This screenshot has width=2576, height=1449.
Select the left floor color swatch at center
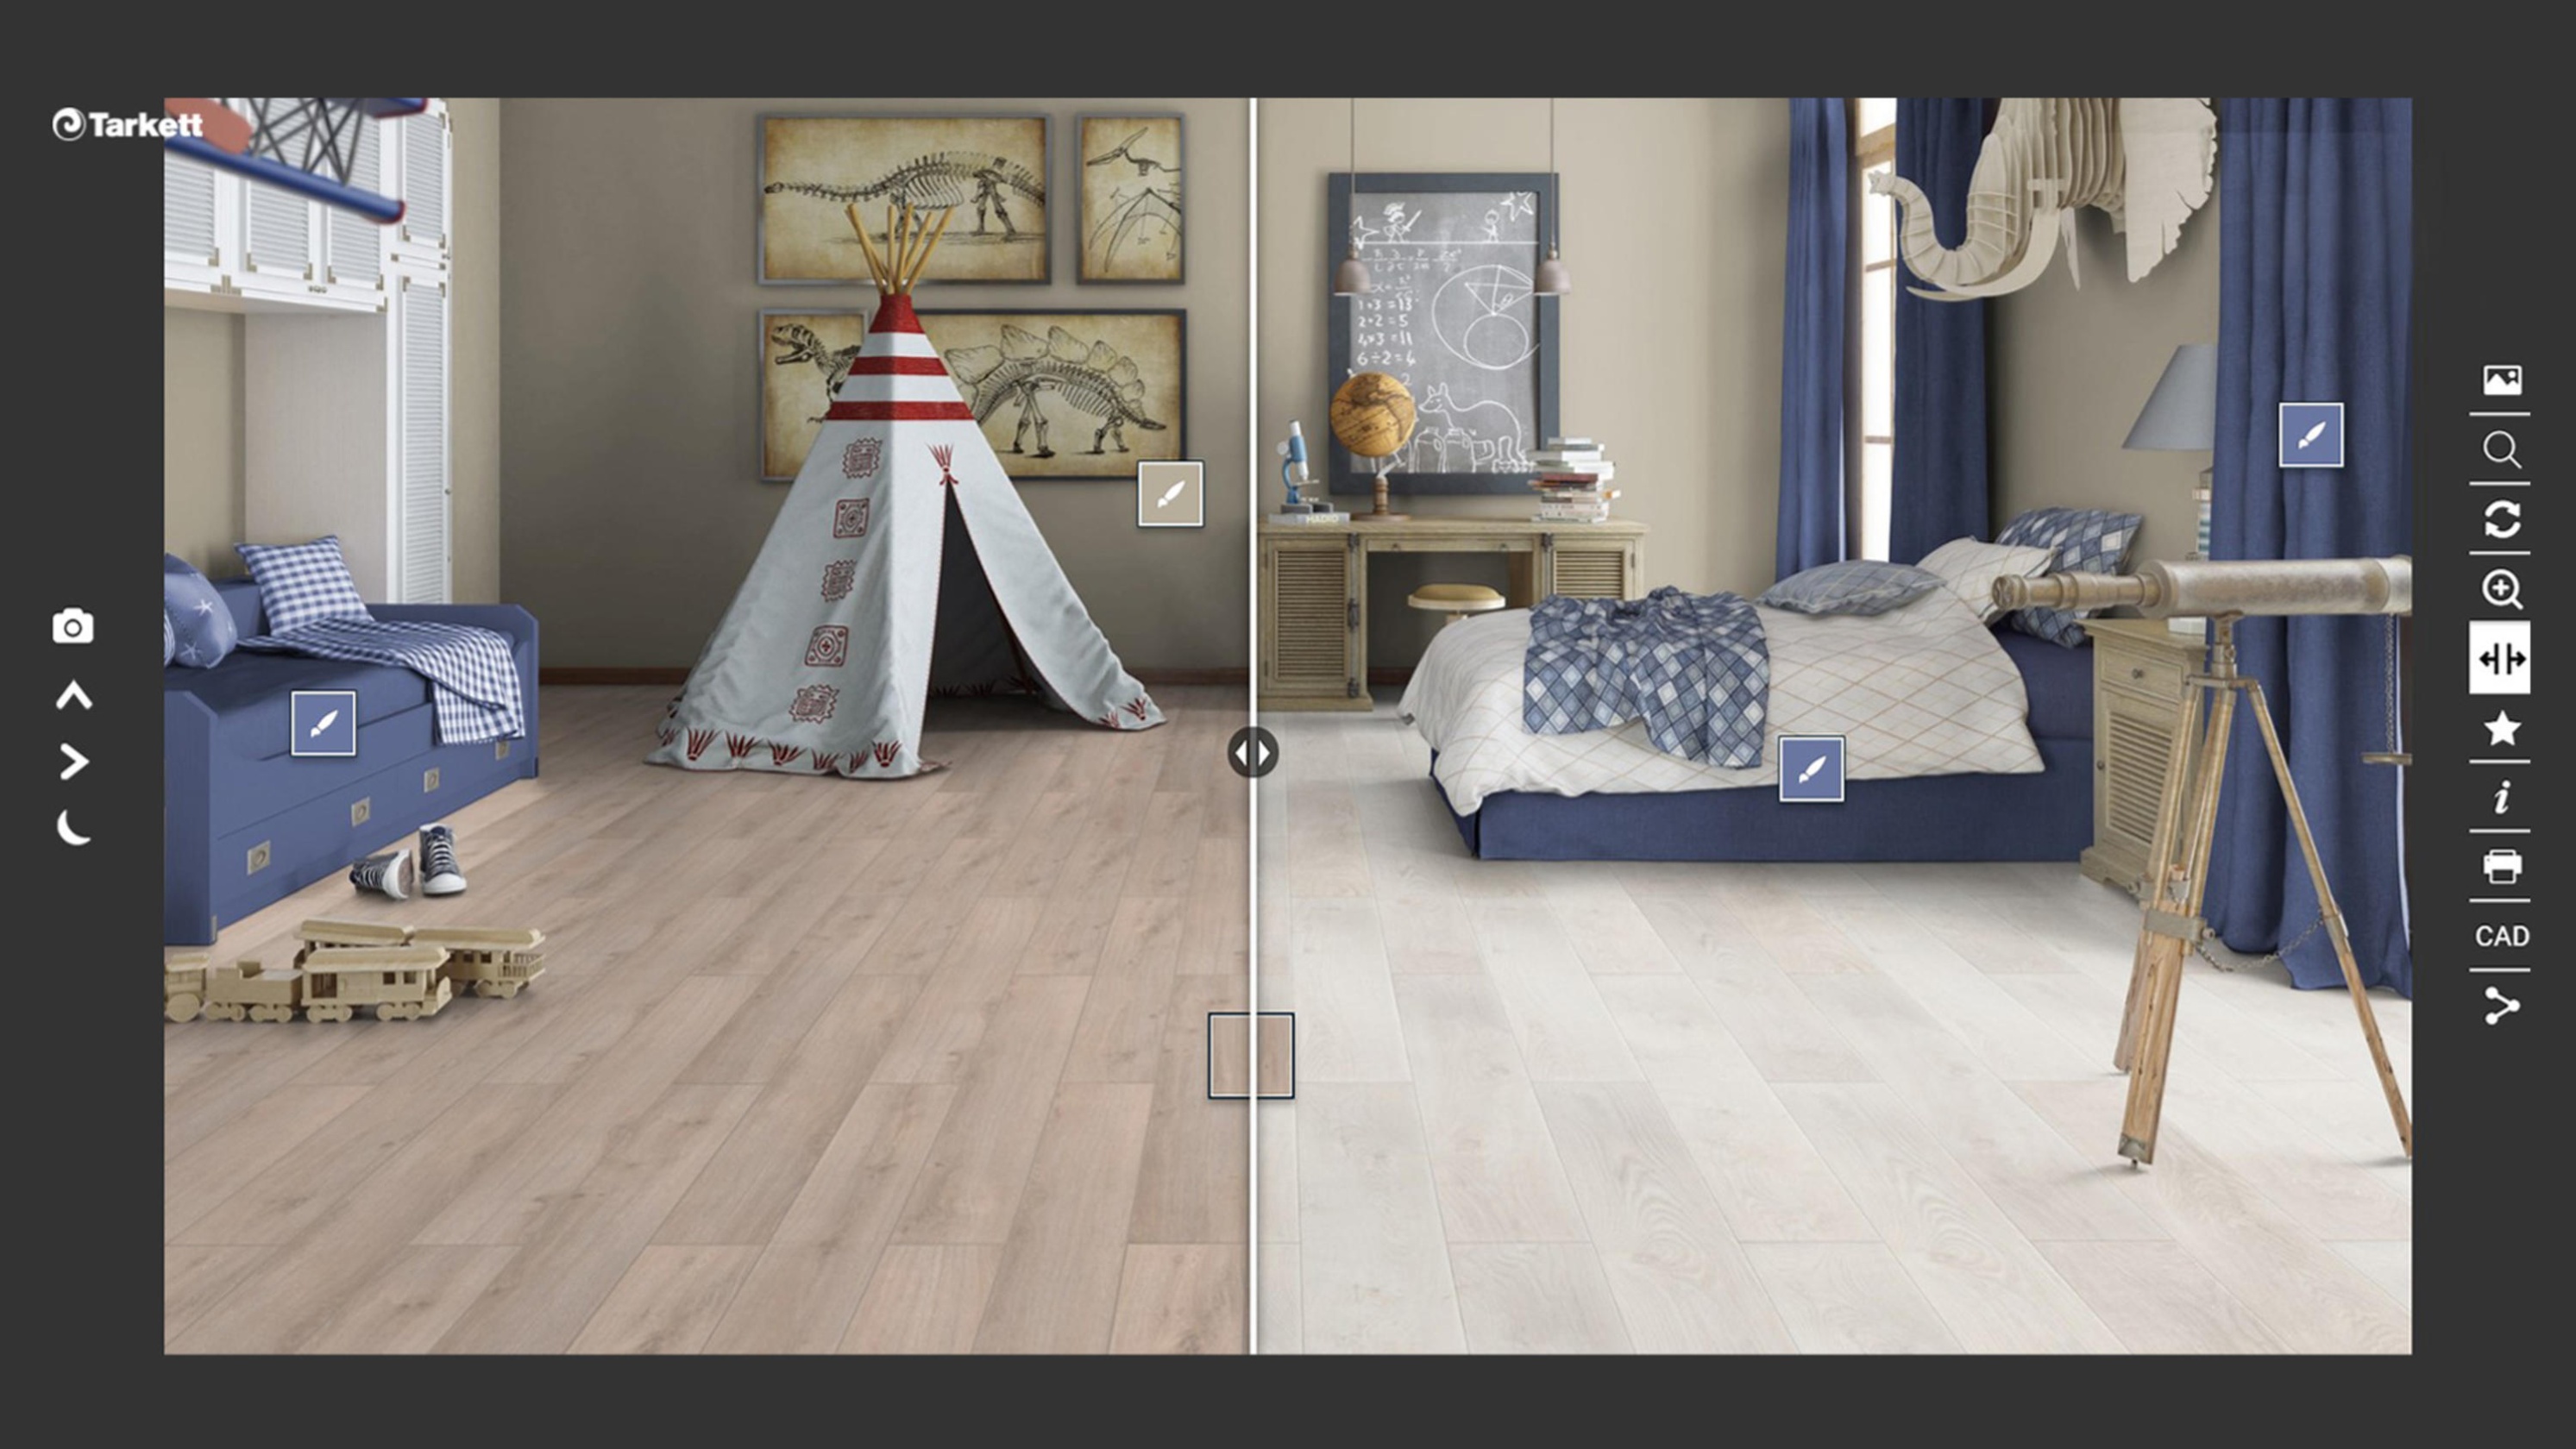click(1233, 1057)
